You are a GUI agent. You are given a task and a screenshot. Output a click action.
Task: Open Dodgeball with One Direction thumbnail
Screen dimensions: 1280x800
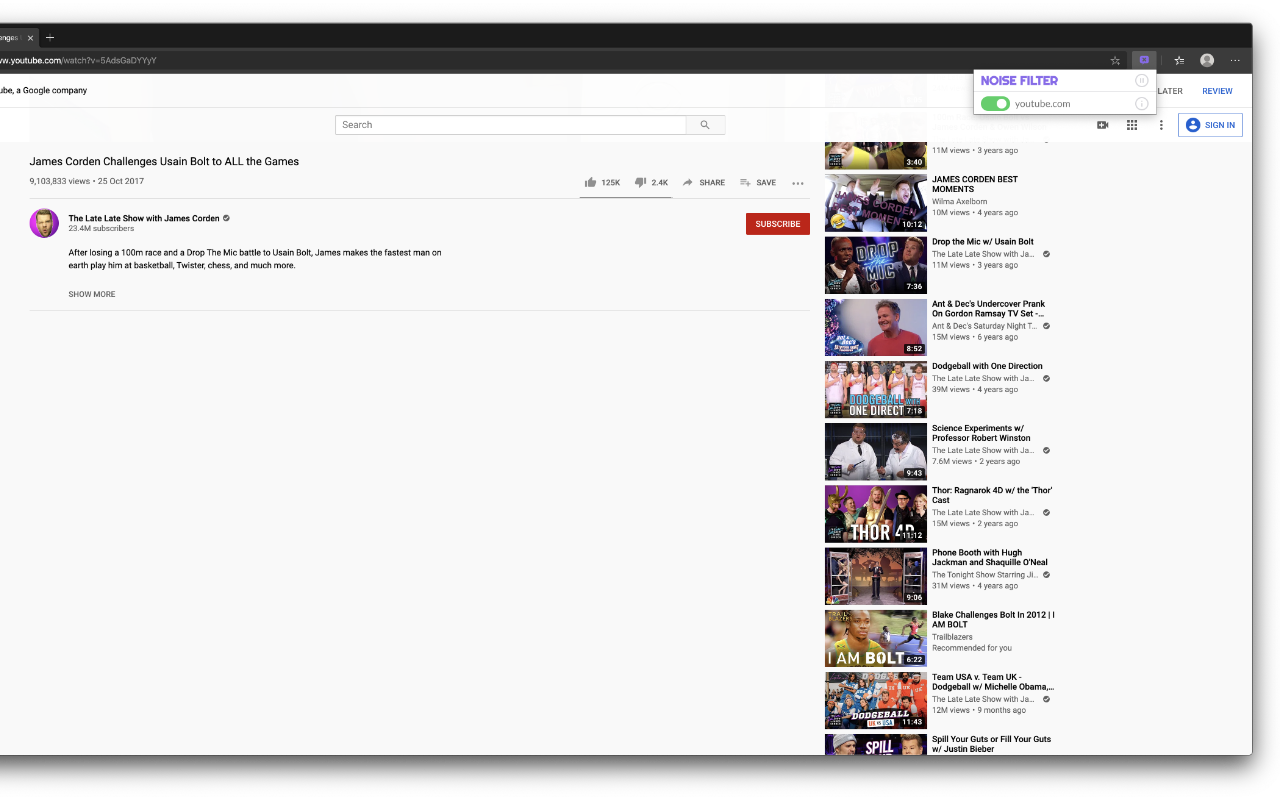pos(876,389)
